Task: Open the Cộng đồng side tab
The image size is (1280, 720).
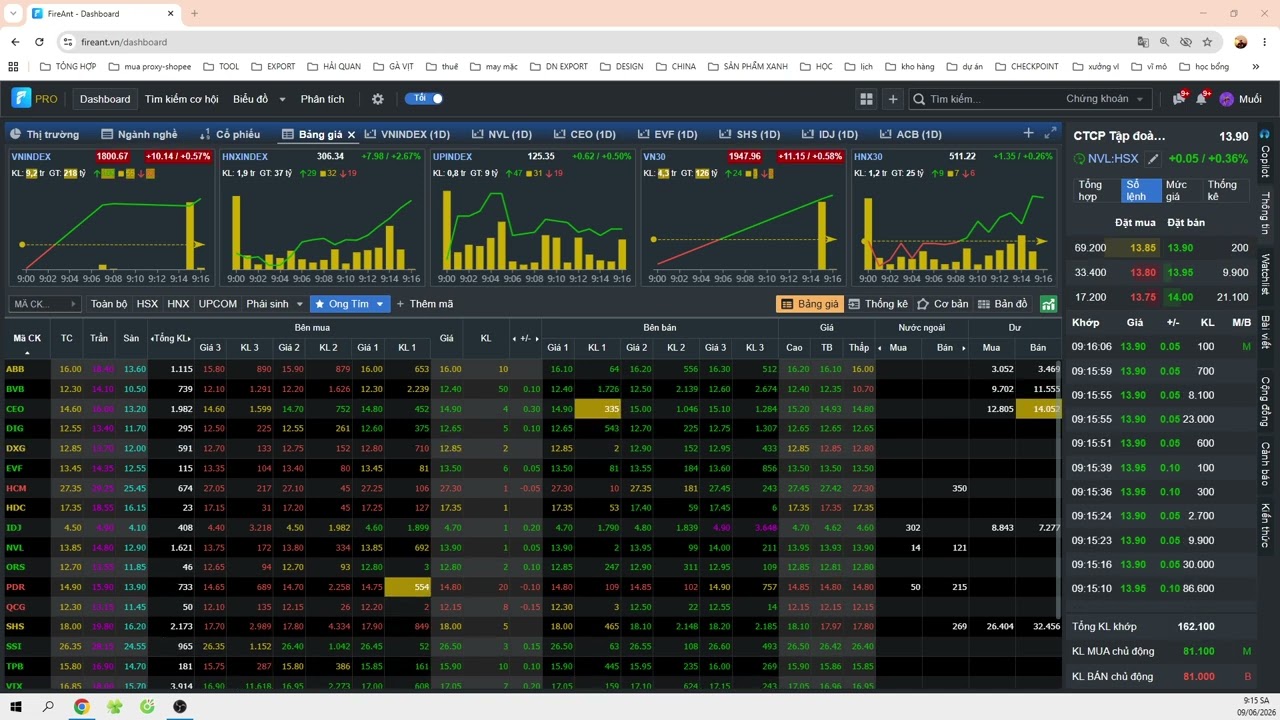Action: pos(1265,401)
